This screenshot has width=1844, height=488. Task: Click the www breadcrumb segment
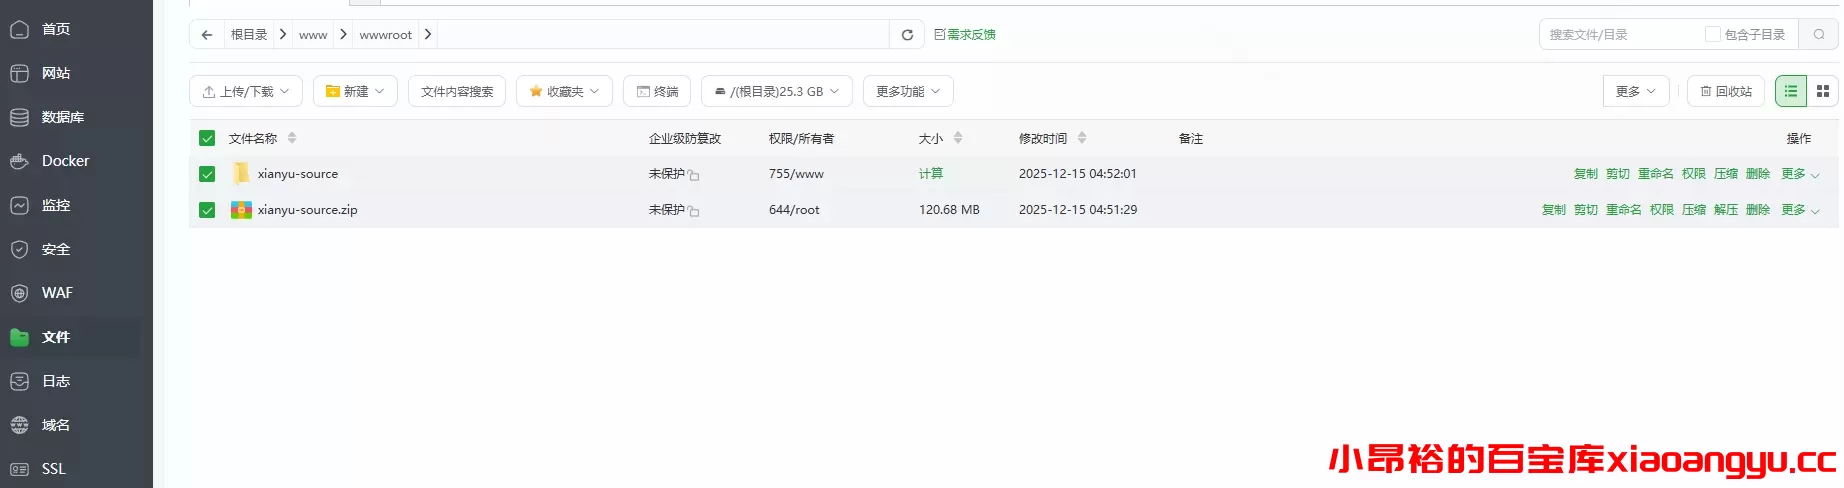click(x=313, y=34)
